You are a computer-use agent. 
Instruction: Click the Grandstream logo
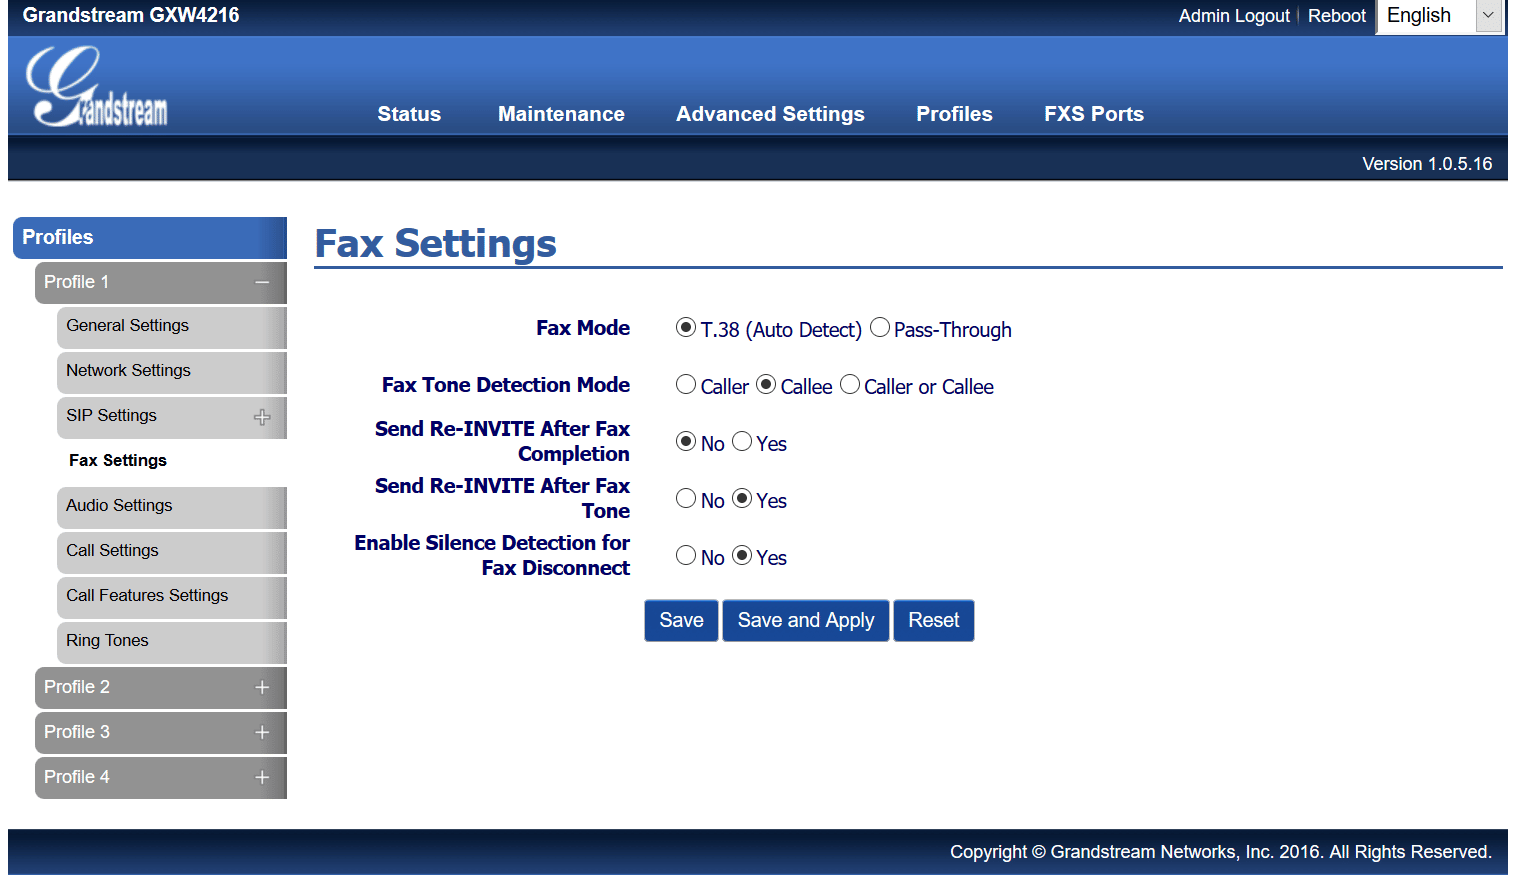97,87
